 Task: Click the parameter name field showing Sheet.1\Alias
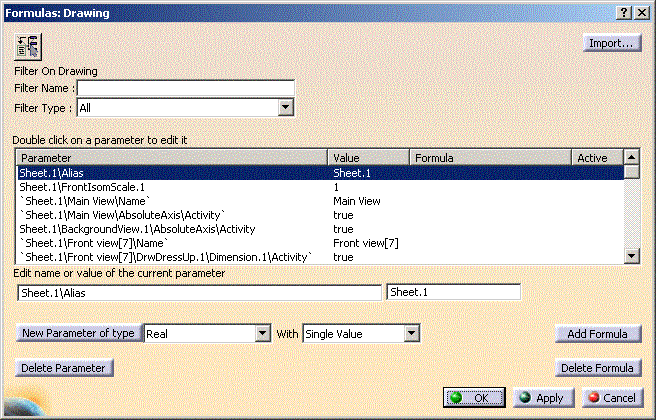click(x=200, y=292)
